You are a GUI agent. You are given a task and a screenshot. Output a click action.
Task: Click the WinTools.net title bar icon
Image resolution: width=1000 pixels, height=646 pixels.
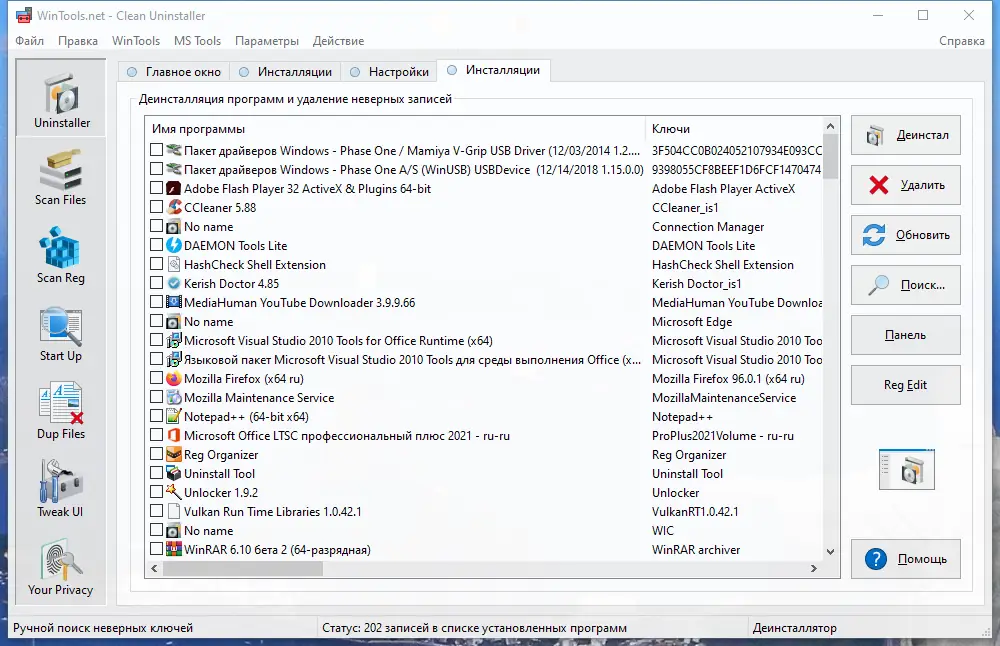(24, 15)
